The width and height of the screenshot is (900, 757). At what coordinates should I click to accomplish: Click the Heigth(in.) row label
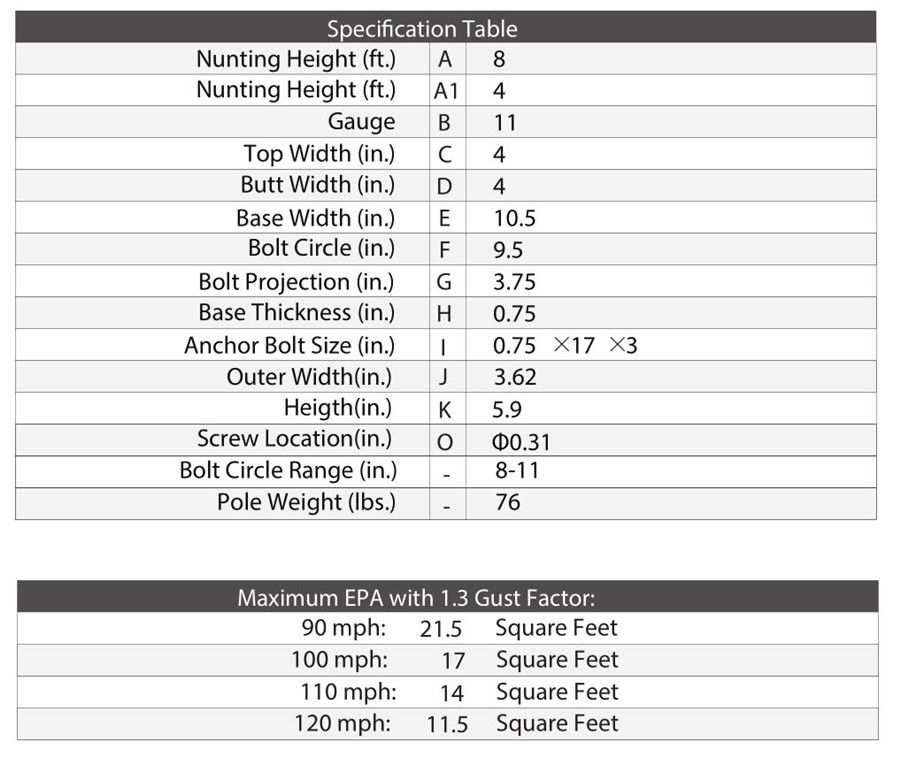coord(338,409)
